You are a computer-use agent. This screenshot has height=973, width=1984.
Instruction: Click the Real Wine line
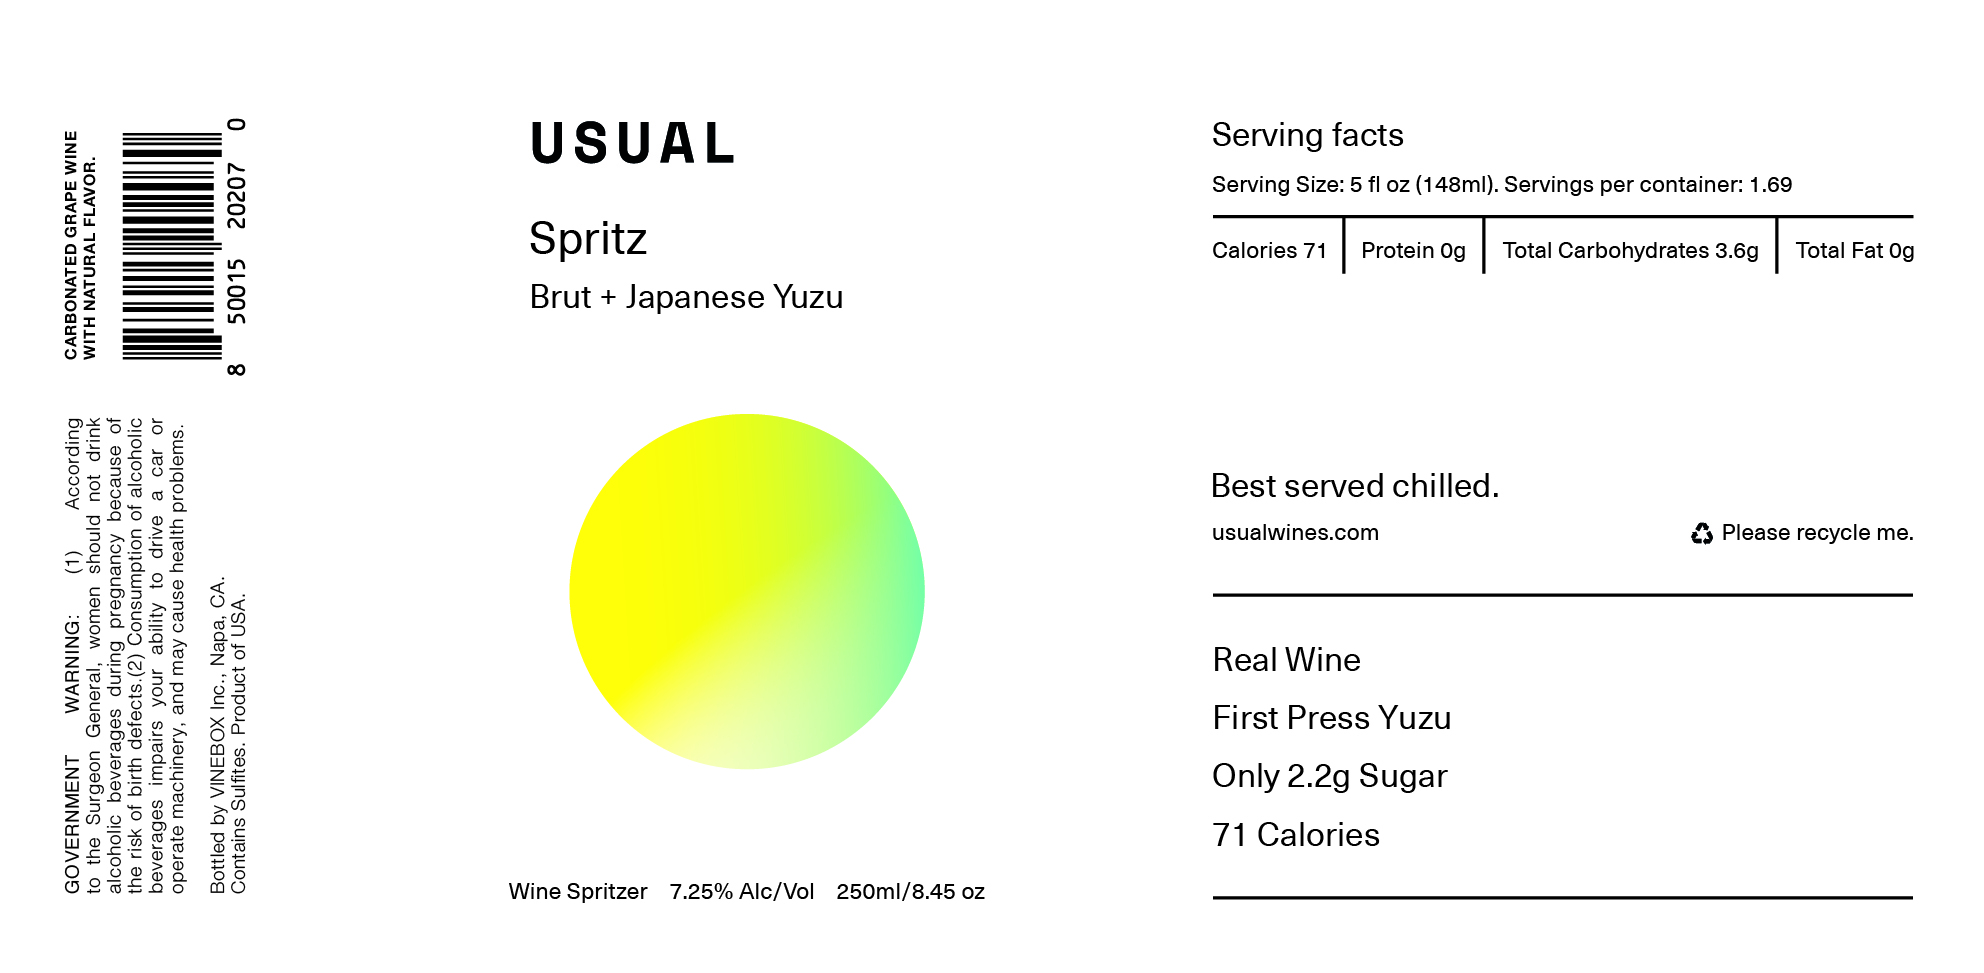1286,660
